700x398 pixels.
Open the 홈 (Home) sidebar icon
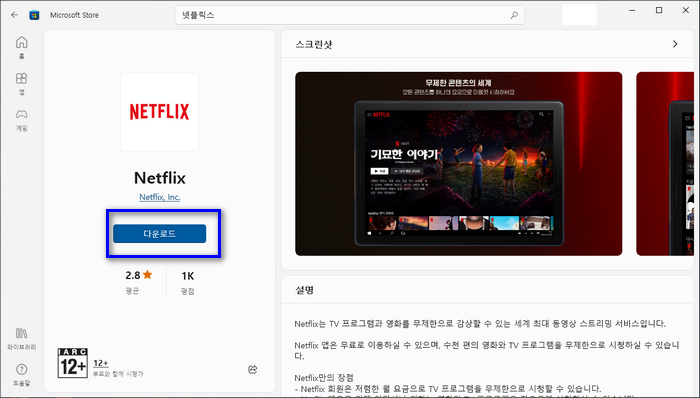point(21,47)
